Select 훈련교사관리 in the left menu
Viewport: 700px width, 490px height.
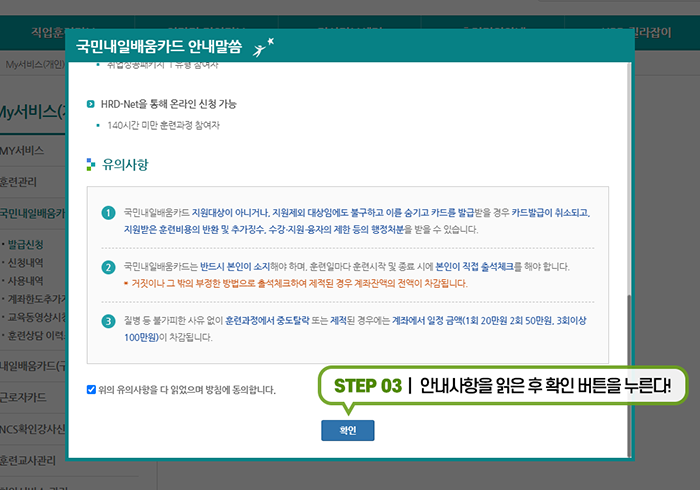[28, 460]
